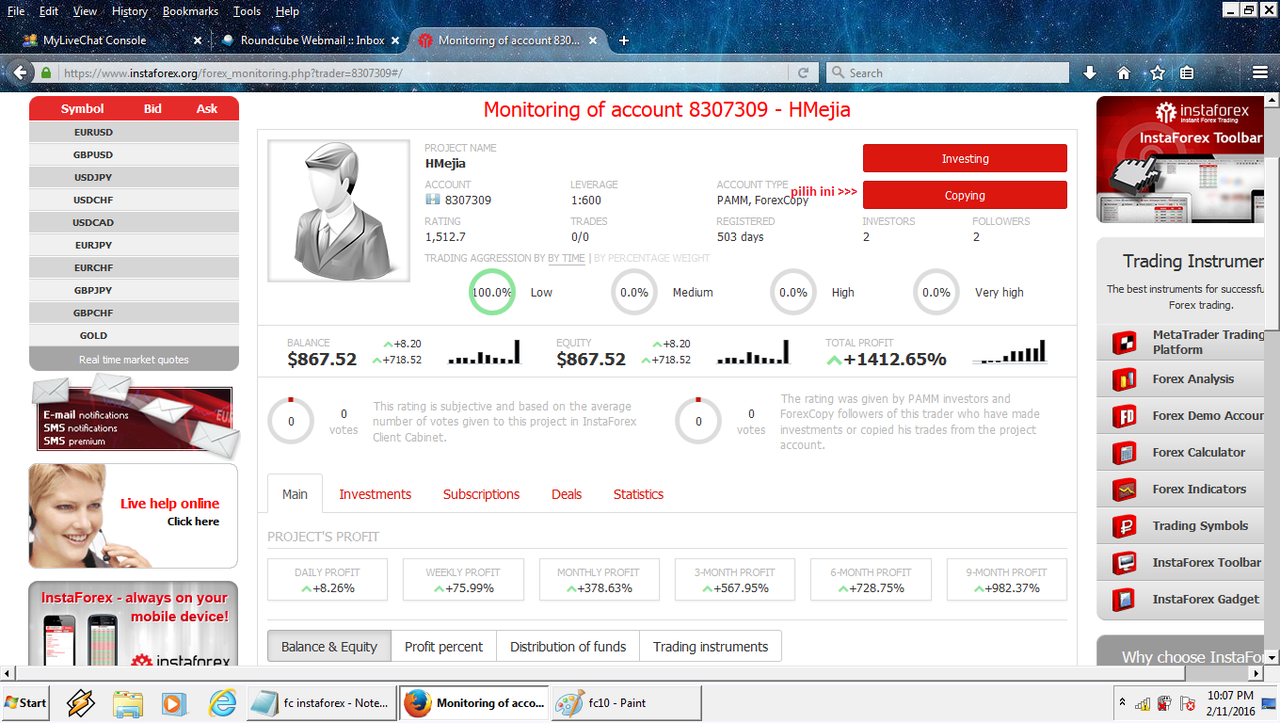The width and height of the screenshot is (1280, 723).
Task: Click the Forex Demo Account icon
Action: point(1124,416)
